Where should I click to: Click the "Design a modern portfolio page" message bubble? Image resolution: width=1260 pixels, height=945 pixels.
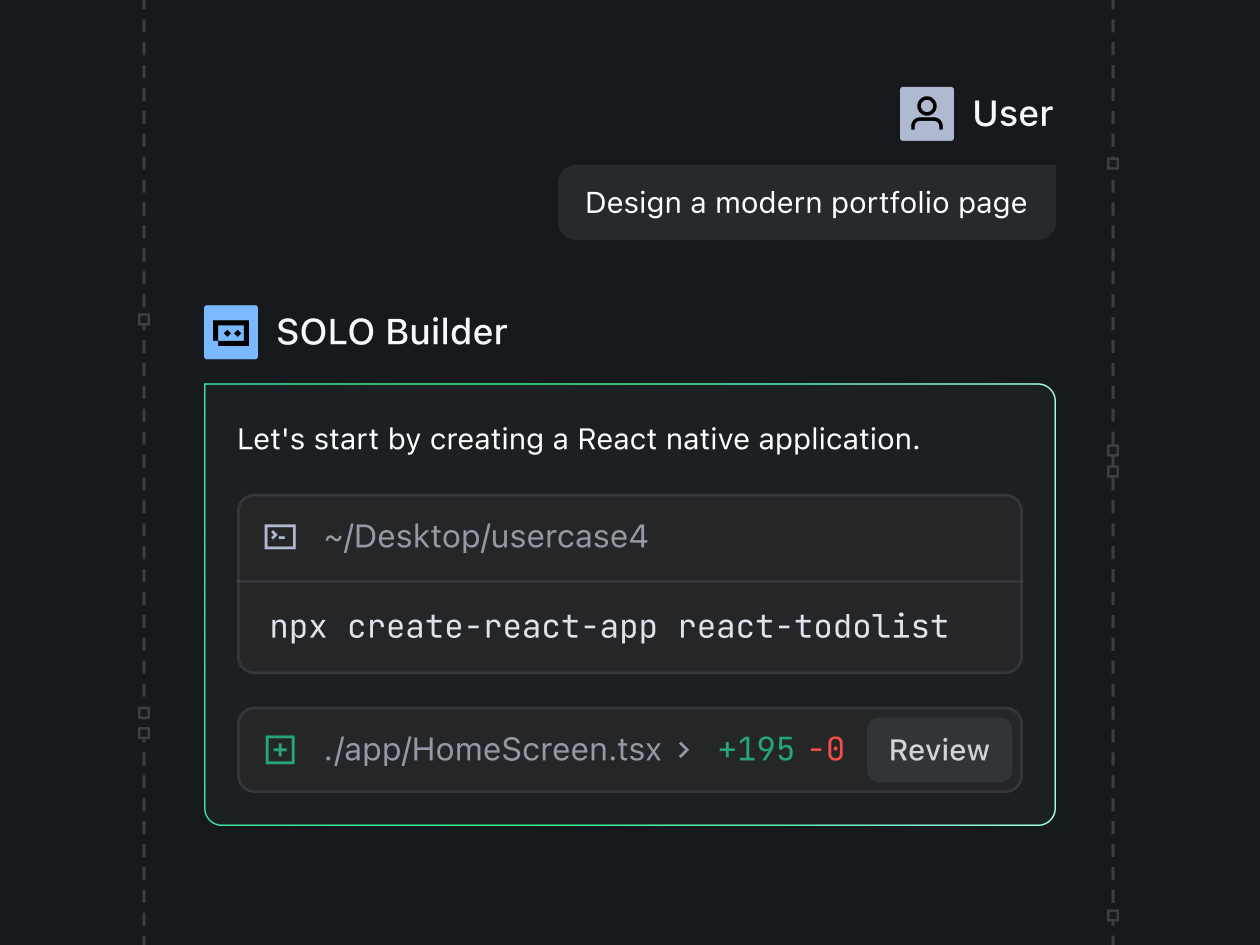coord(806,203)
